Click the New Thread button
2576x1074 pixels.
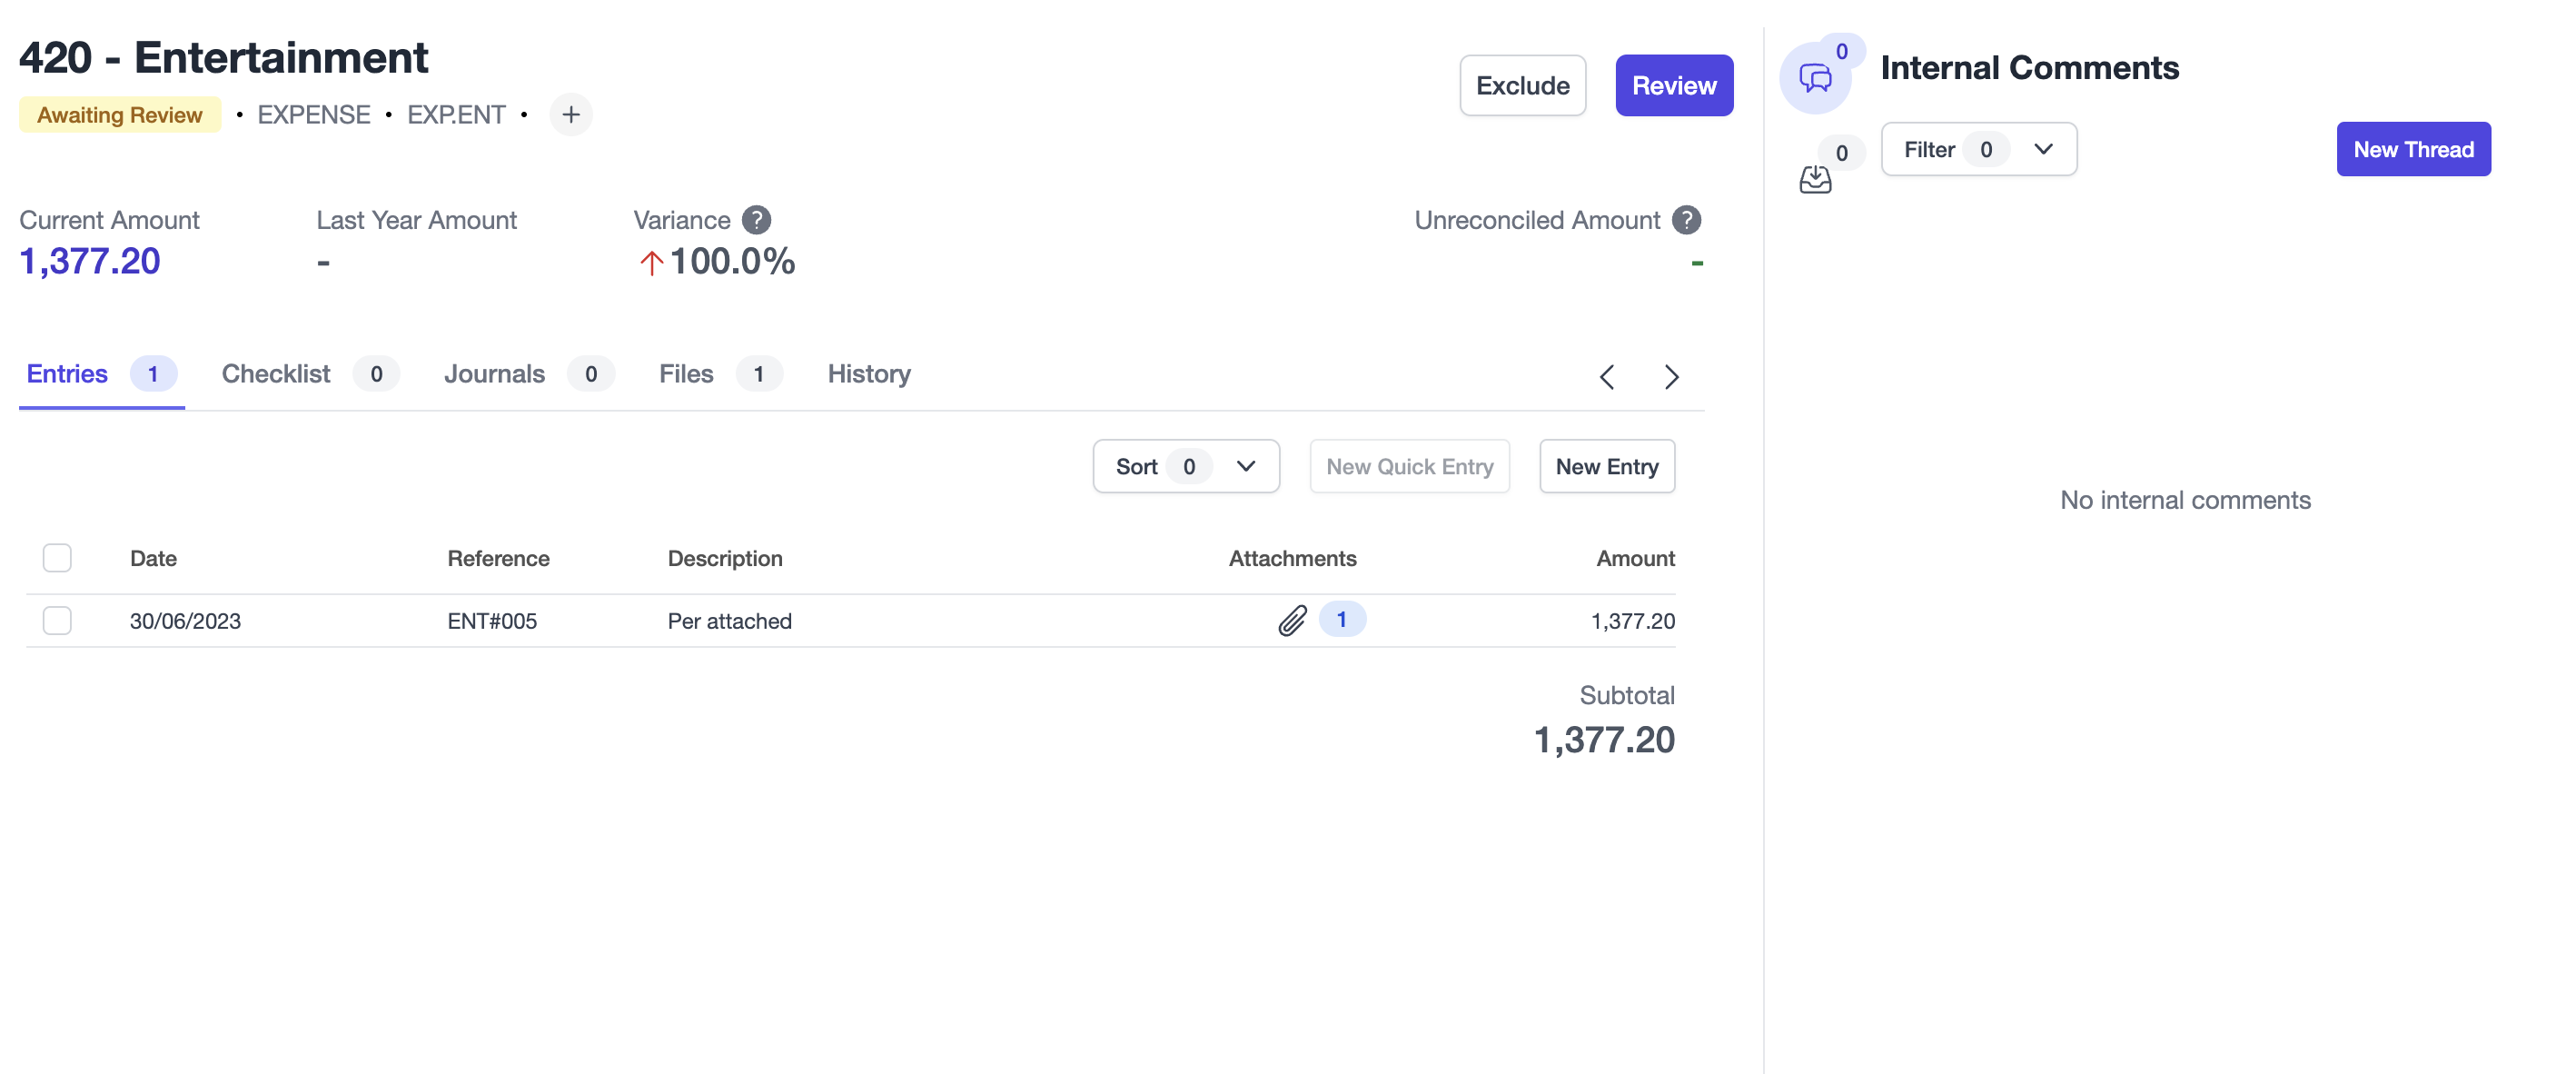pos(2413,149)
